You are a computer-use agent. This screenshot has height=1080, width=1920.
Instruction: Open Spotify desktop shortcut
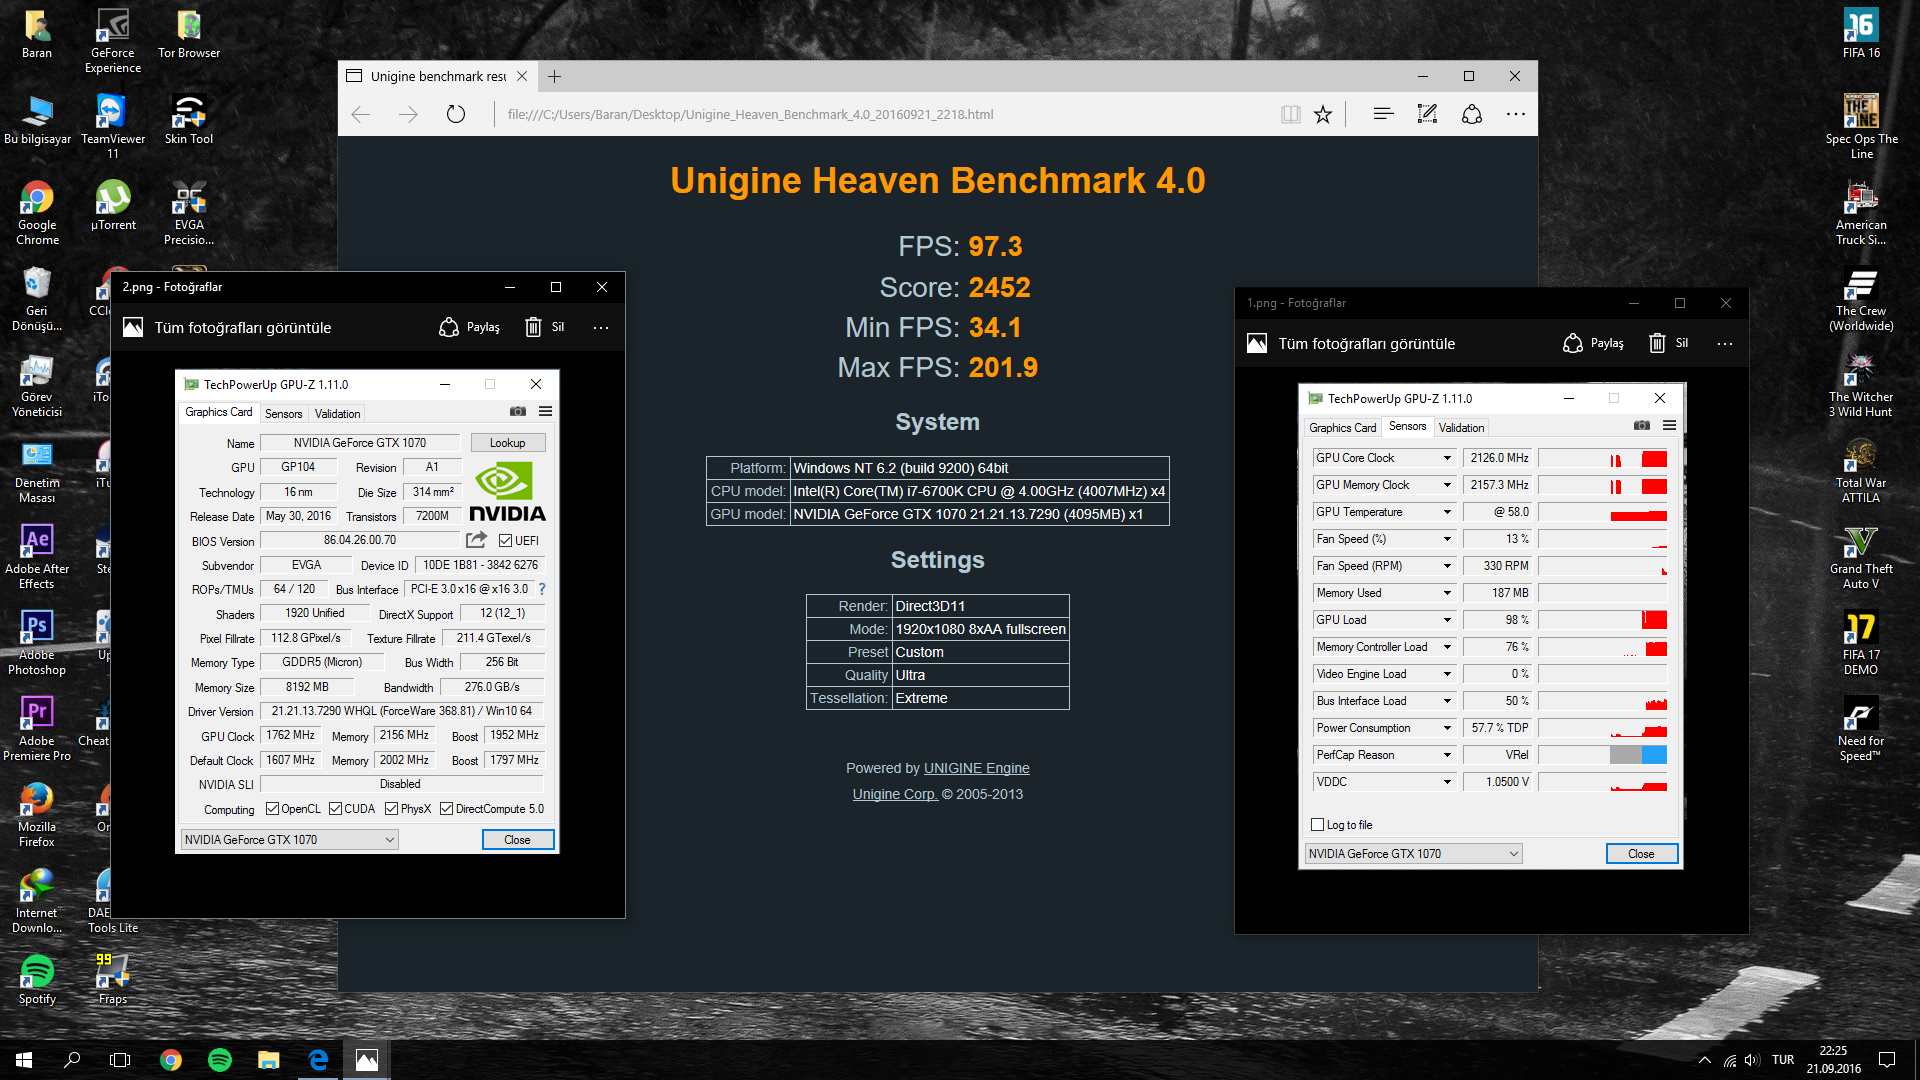pos(37,978)
